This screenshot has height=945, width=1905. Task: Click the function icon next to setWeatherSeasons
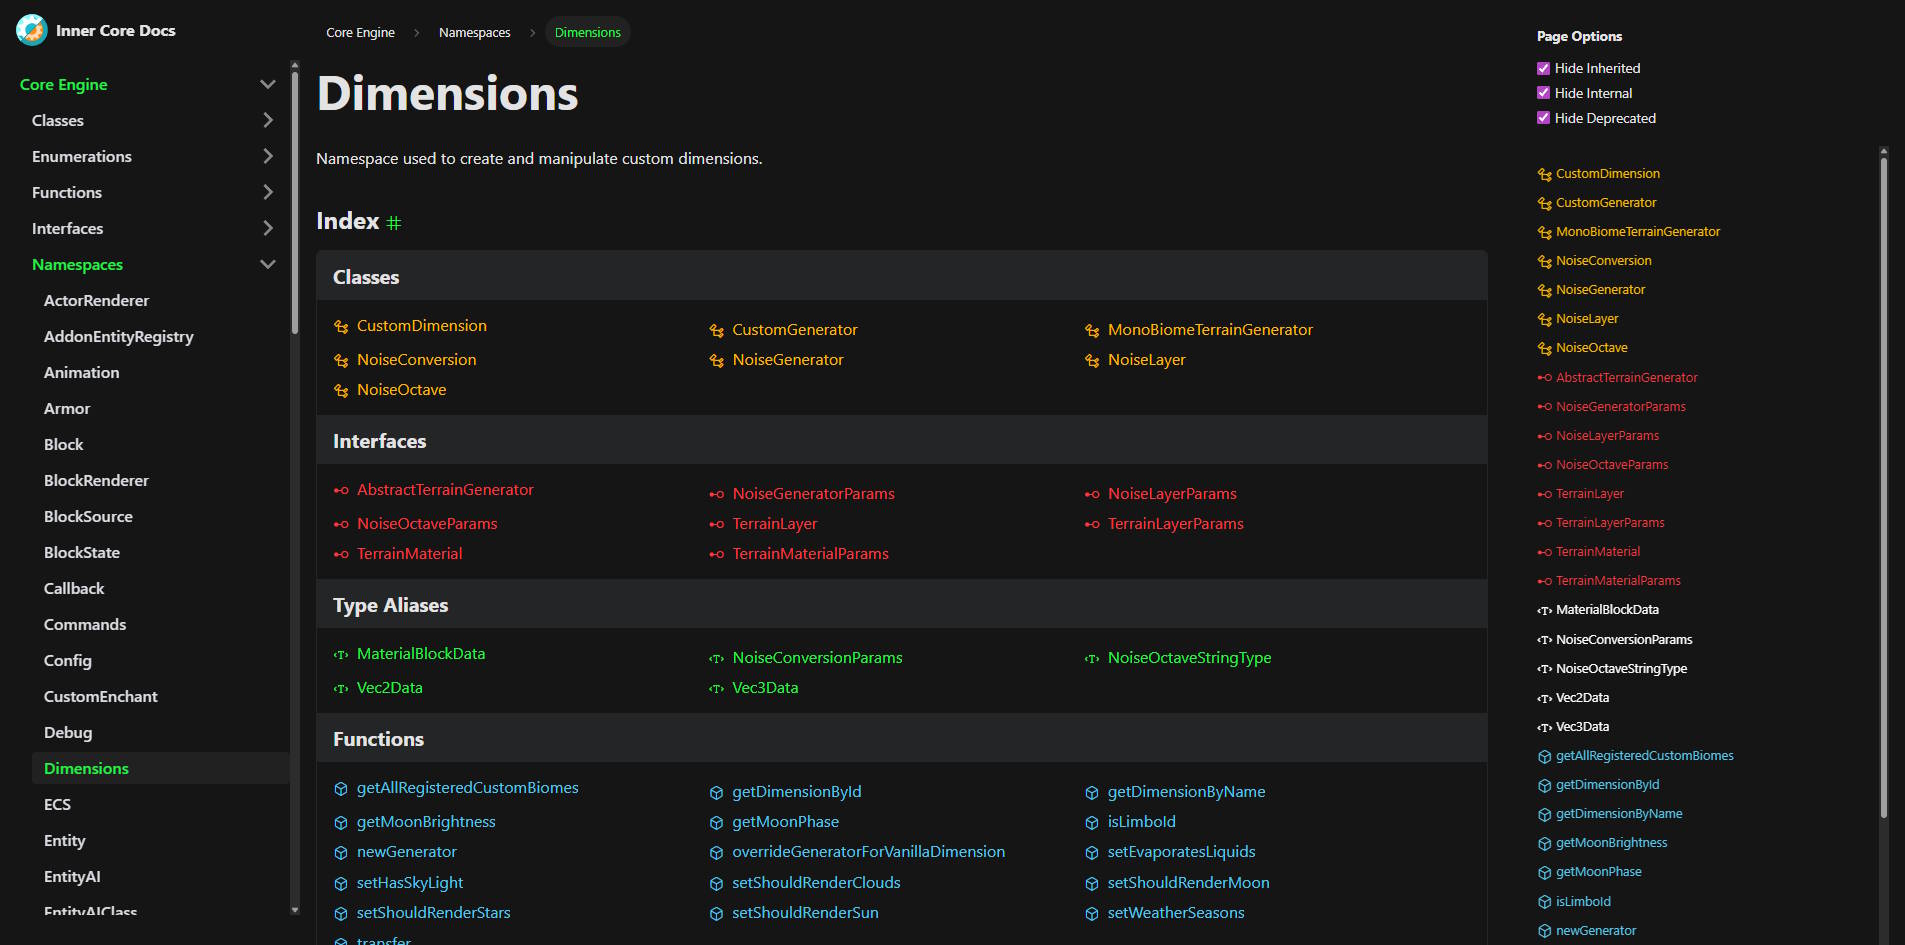tap(1092, 914)
